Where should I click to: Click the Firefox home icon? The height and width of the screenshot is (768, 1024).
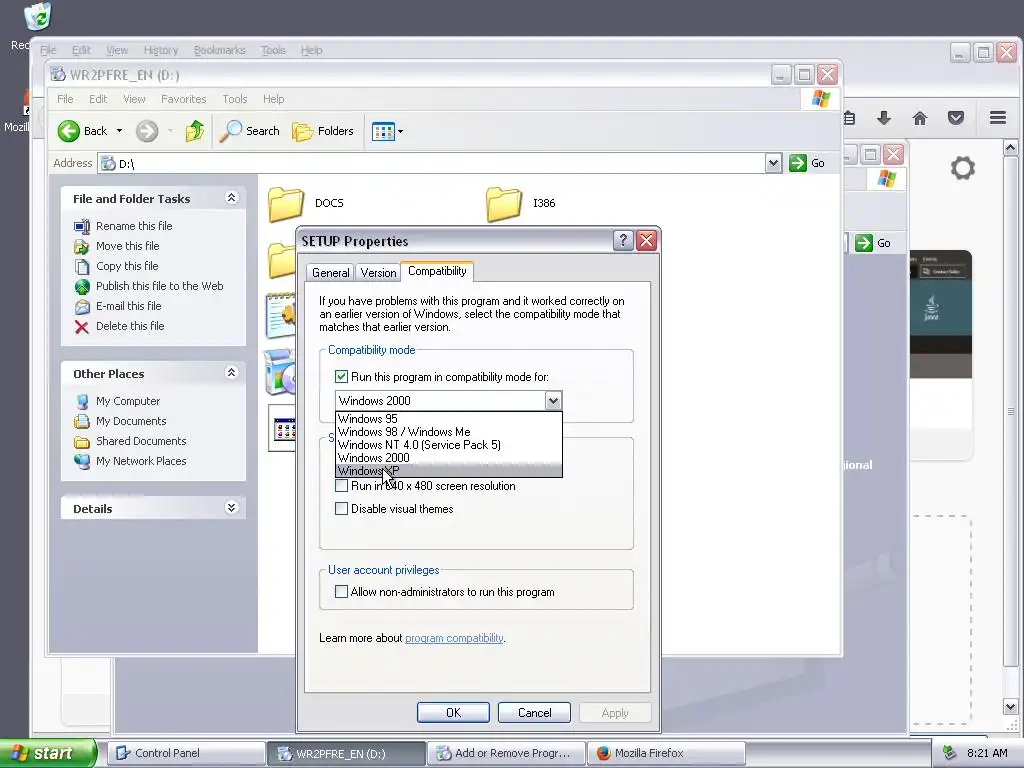coord(920,118)
